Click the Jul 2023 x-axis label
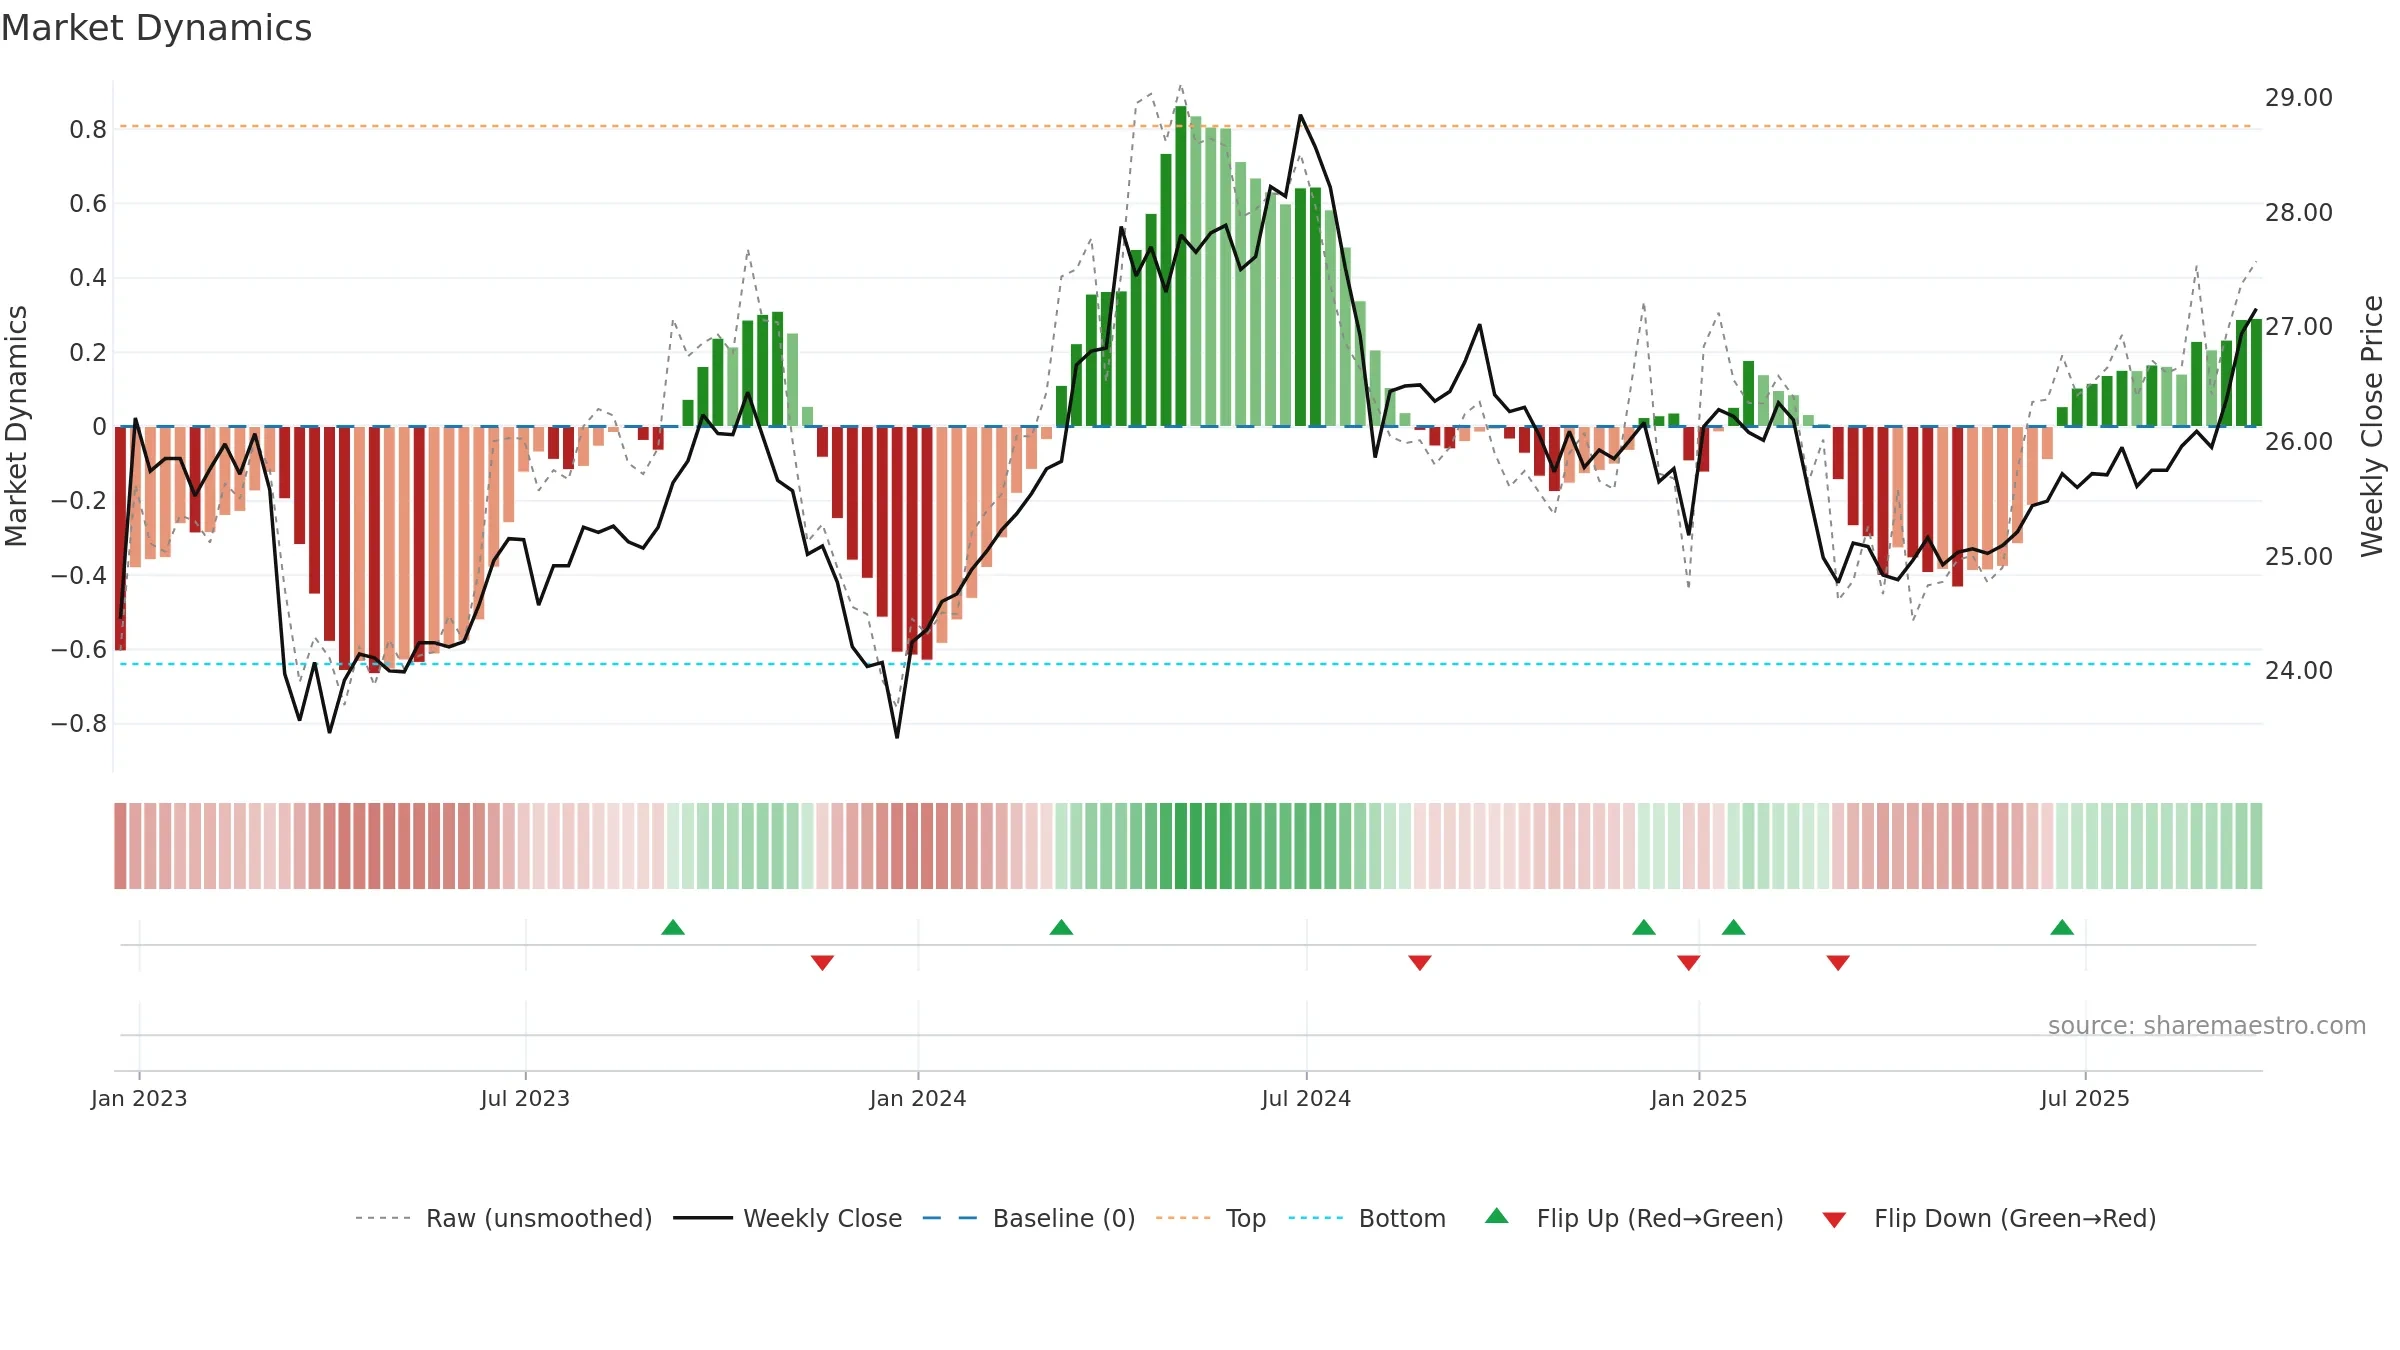Viewport: 2400px width, 1350px height. (x=525, y=1098)
